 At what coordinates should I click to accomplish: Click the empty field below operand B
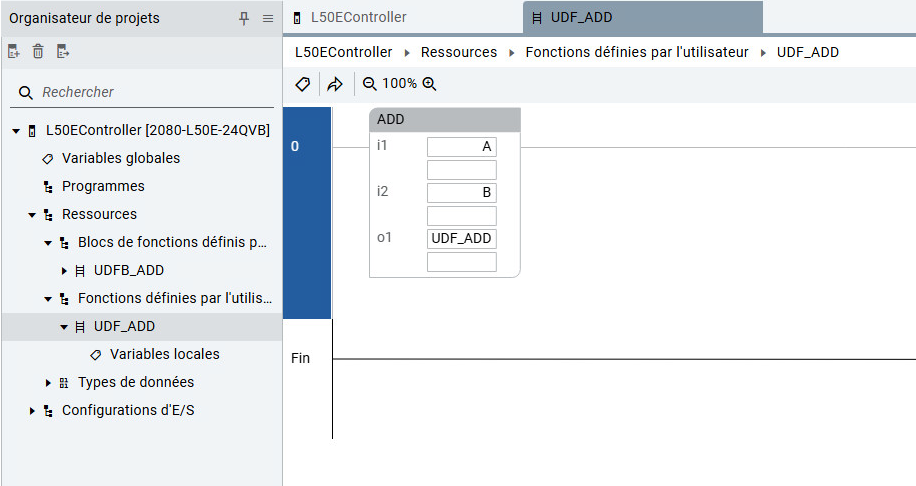462,216
